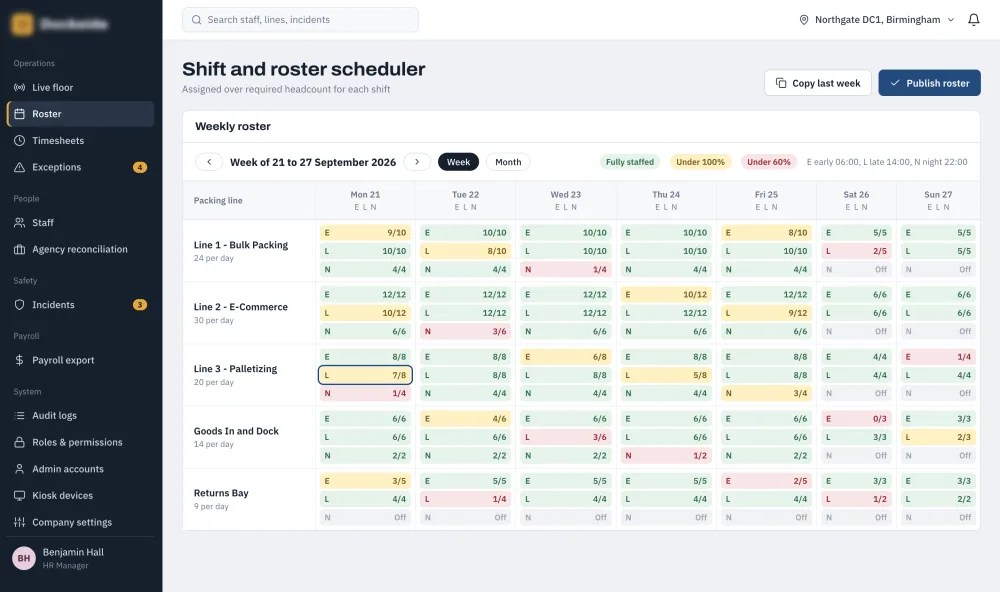The width and height of the screenshot is (1000, 592).
Task: Select Line 1 Saturday late 2/5 cell
Action: click(857, 251)
